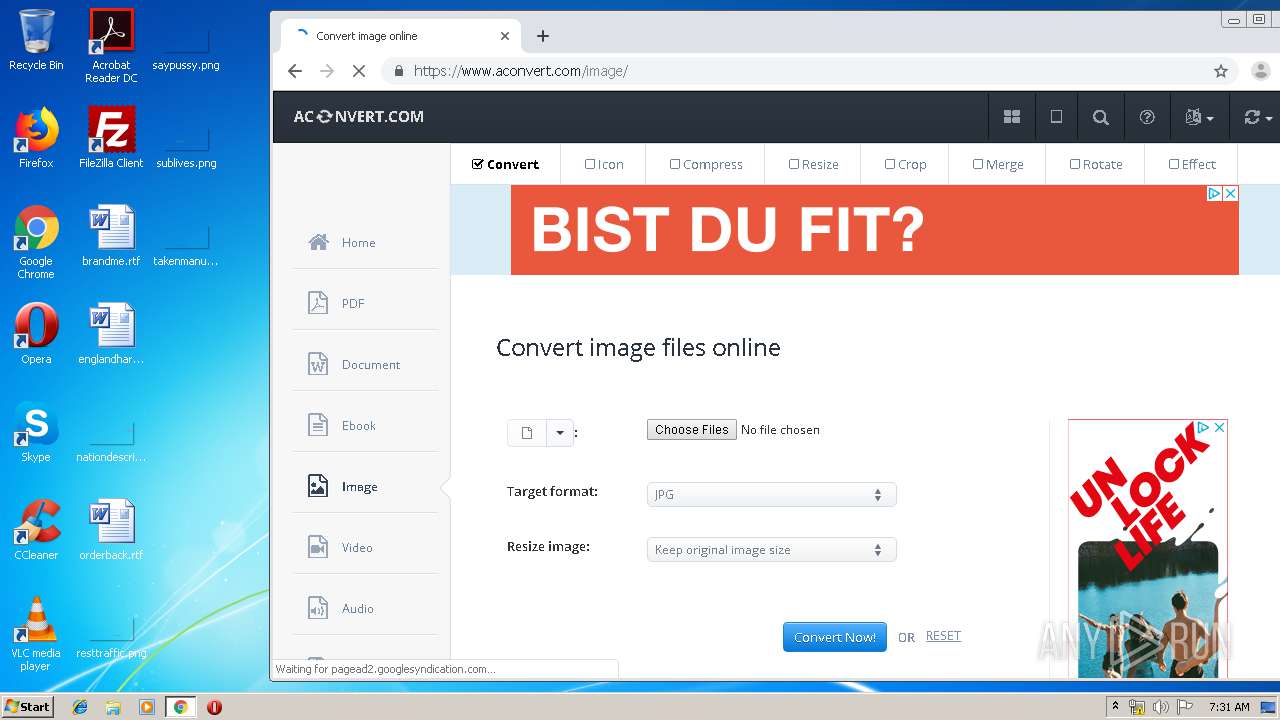Expand the file source dropdown arrow

pos(560,432)
